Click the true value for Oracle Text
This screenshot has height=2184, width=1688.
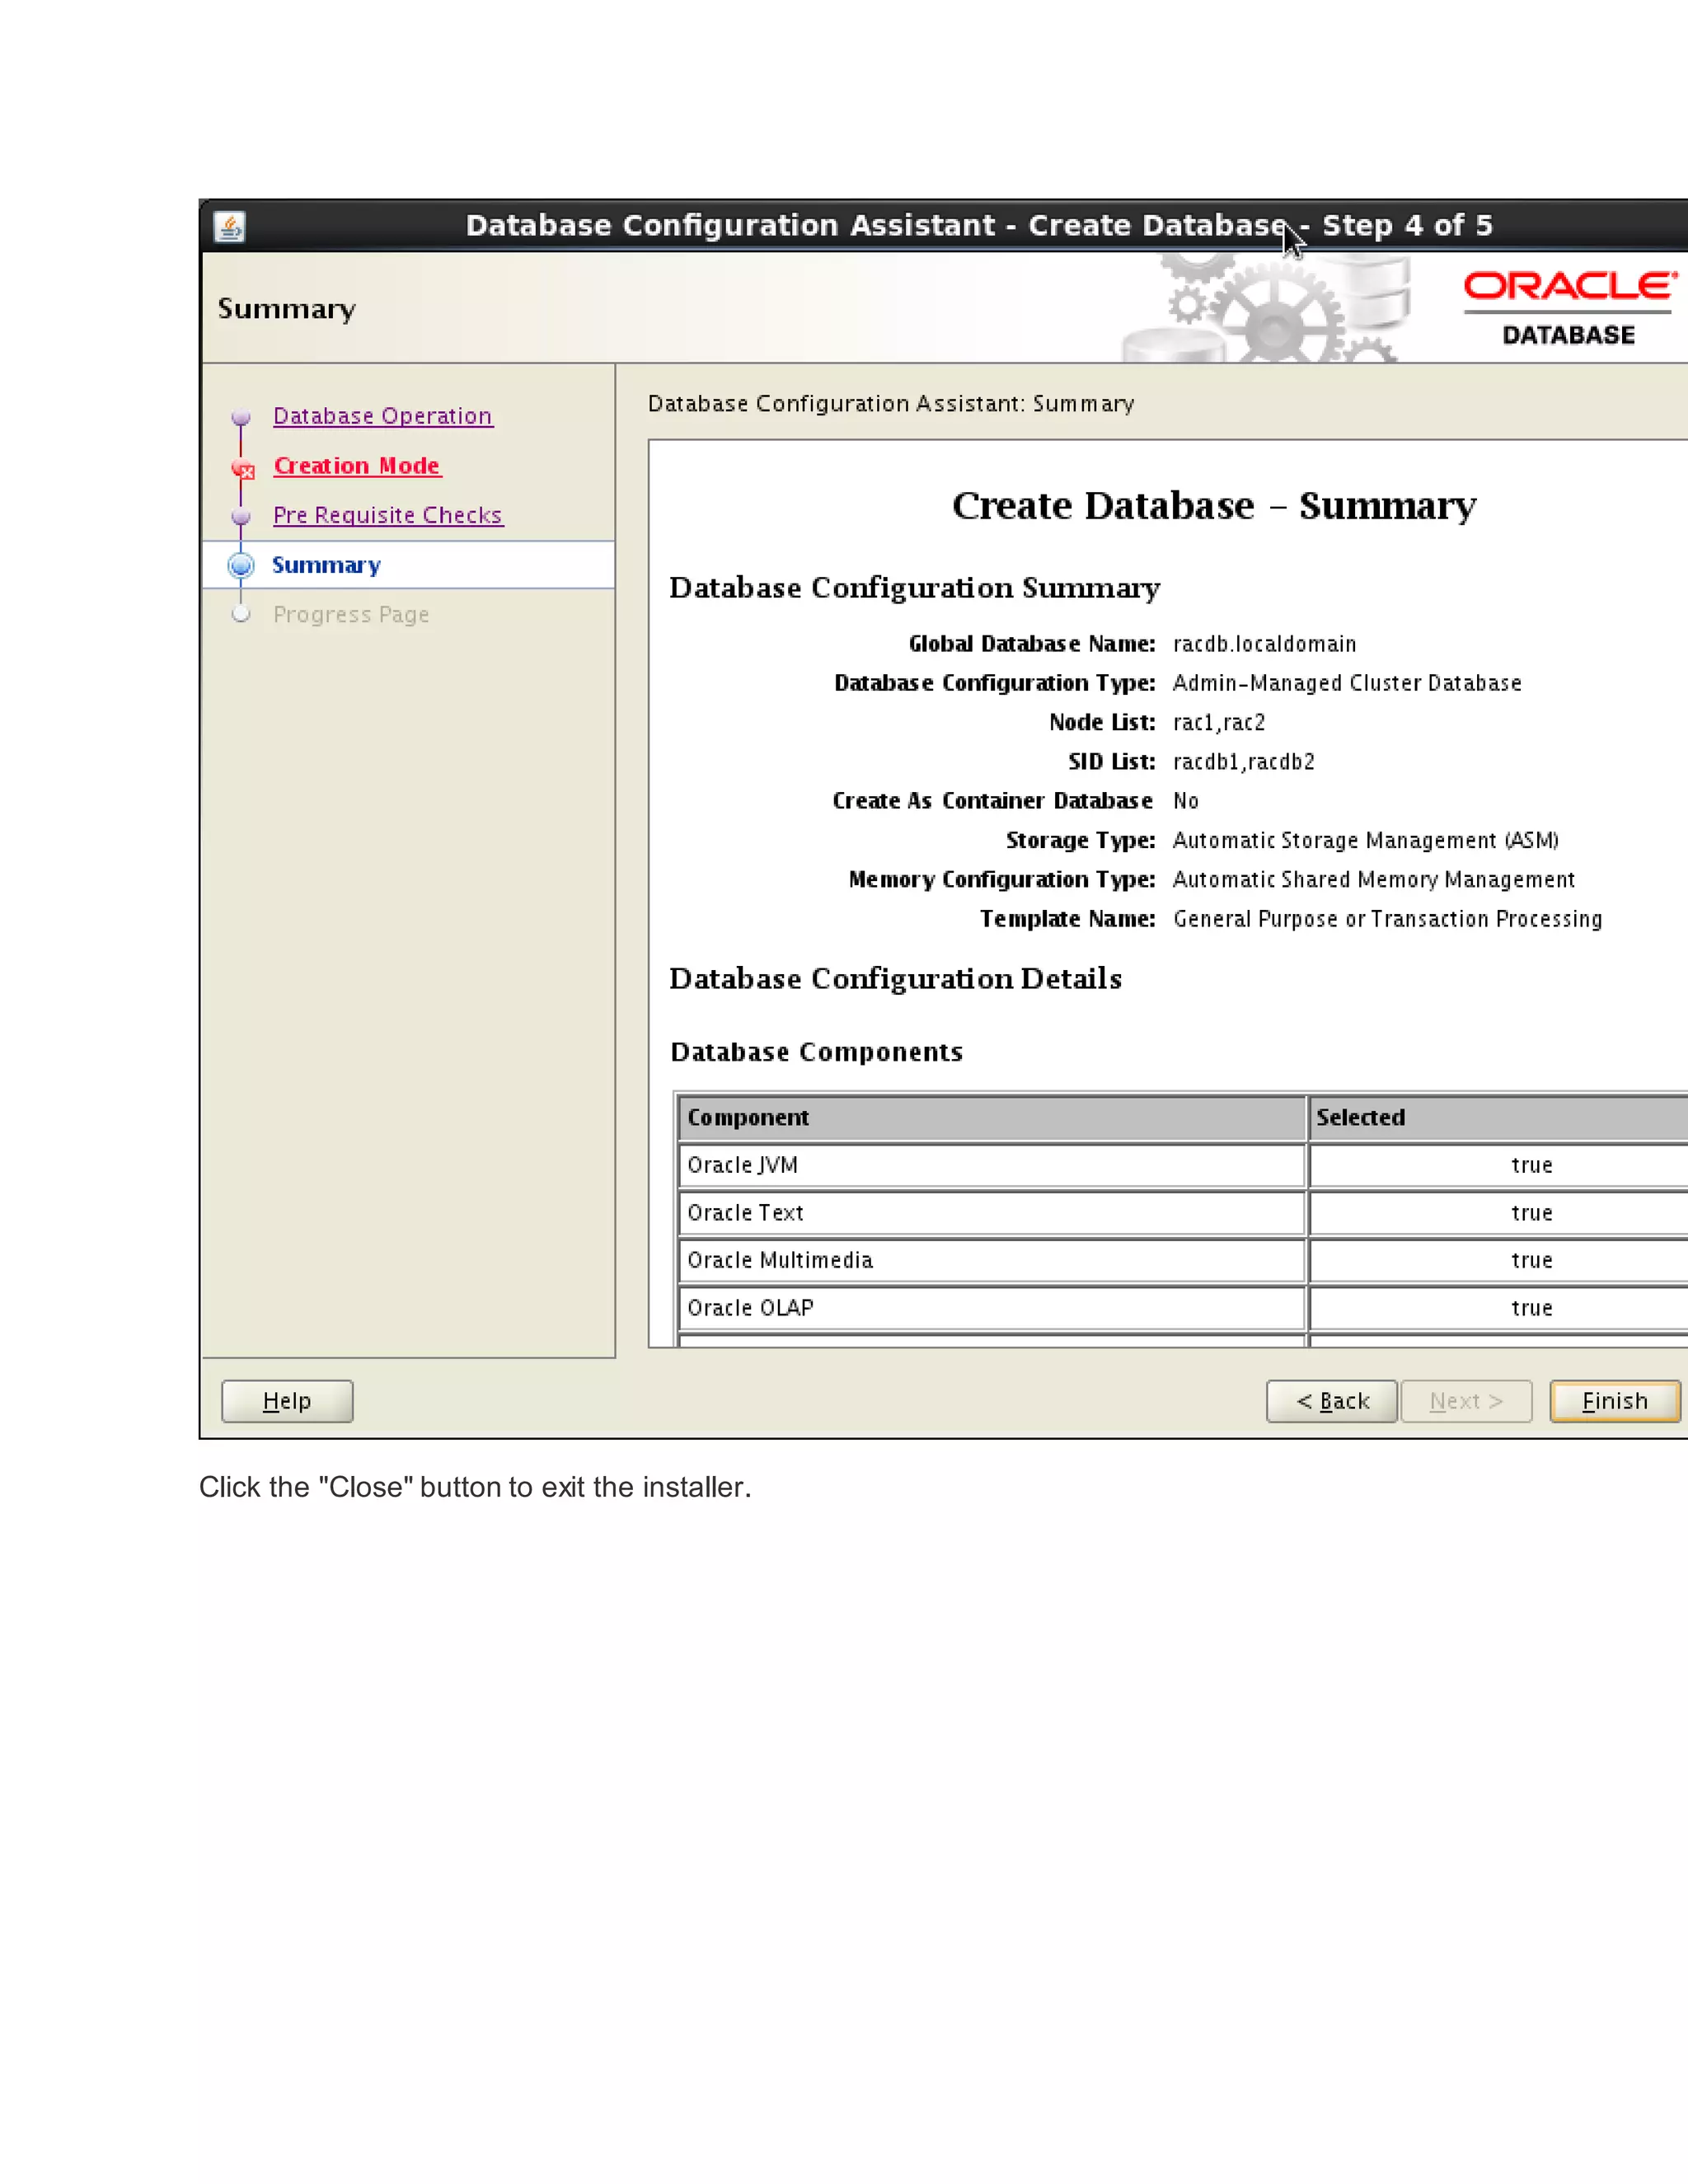coord(1532,1213)
